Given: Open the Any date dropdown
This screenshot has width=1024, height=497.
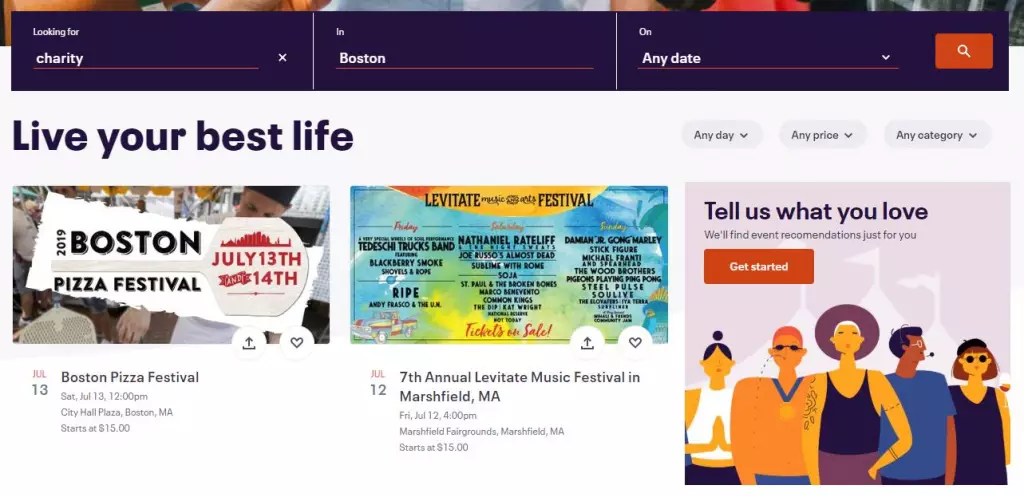Looking at the screenshot, I should 767,58.
